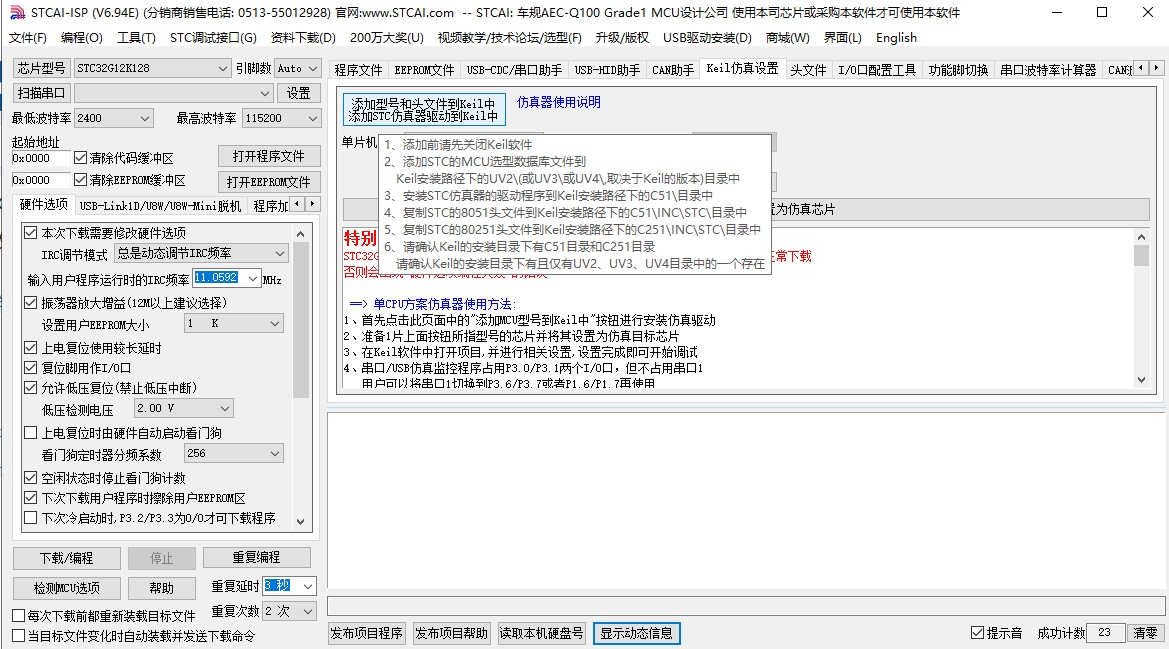This screenshot has height=649, width=1169.
Task: Click 打开程序文件 button
Action: (269, 156)
